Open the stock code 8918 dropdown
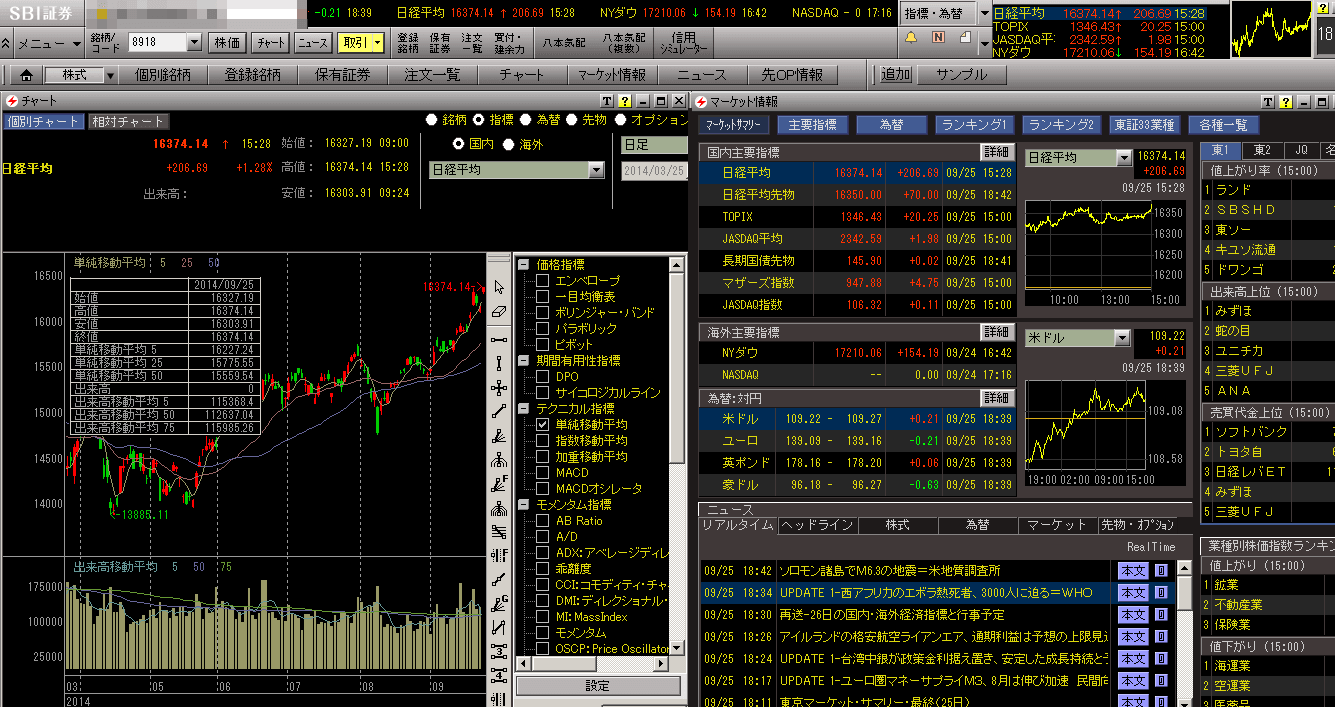 [x=194, y=43]
